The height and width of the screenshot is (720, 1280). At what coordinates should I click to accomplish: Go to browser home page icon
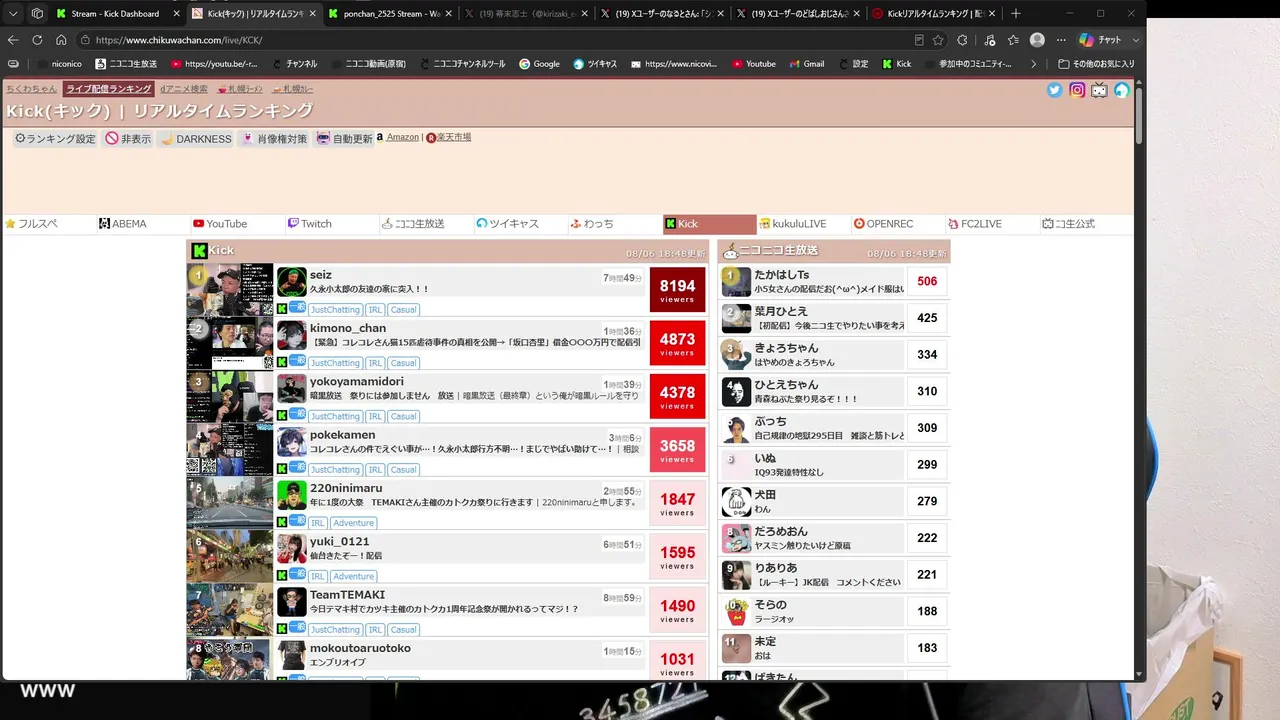pos(61,40)
